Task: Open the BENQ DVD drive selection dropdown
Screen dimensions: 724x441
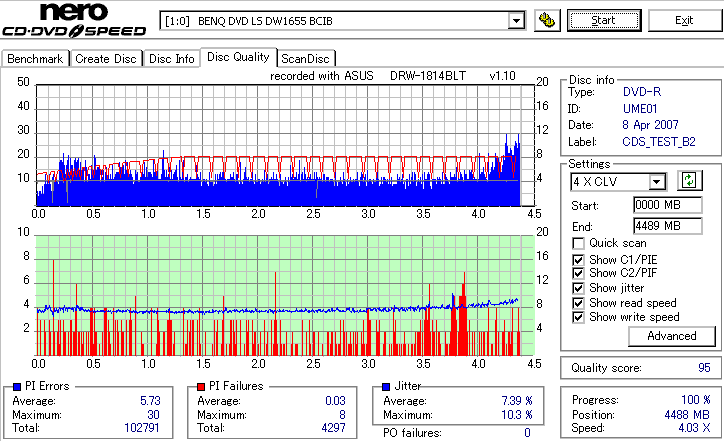Action: click(516, 21)
